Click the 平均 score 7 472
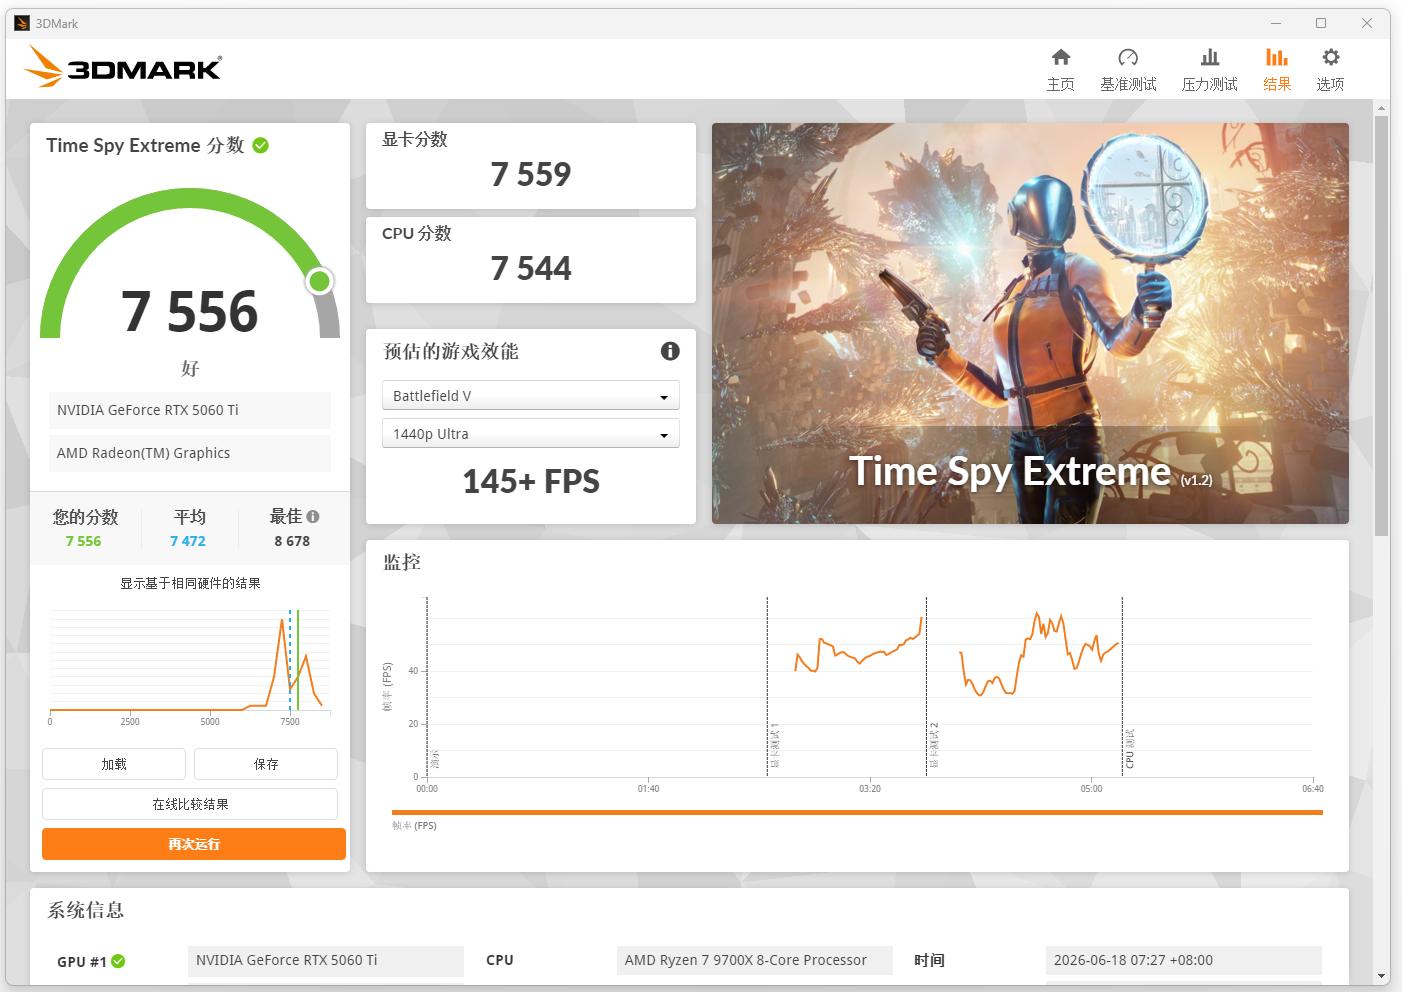 [x=188, y=541]
